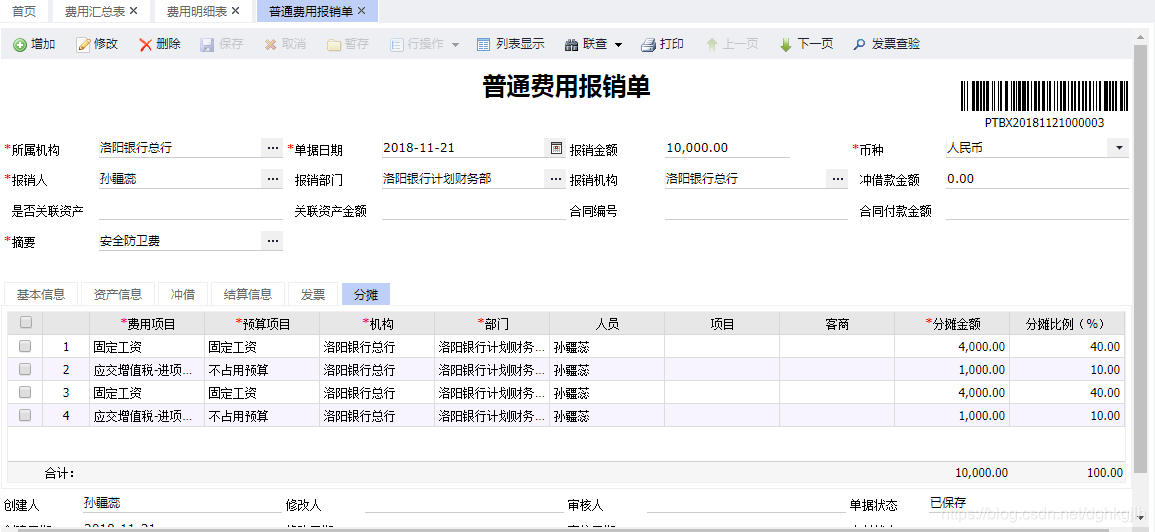Click the 4,000.00 amount in row 1
This screenshot has width=1155, height=532.
point(952,346)
